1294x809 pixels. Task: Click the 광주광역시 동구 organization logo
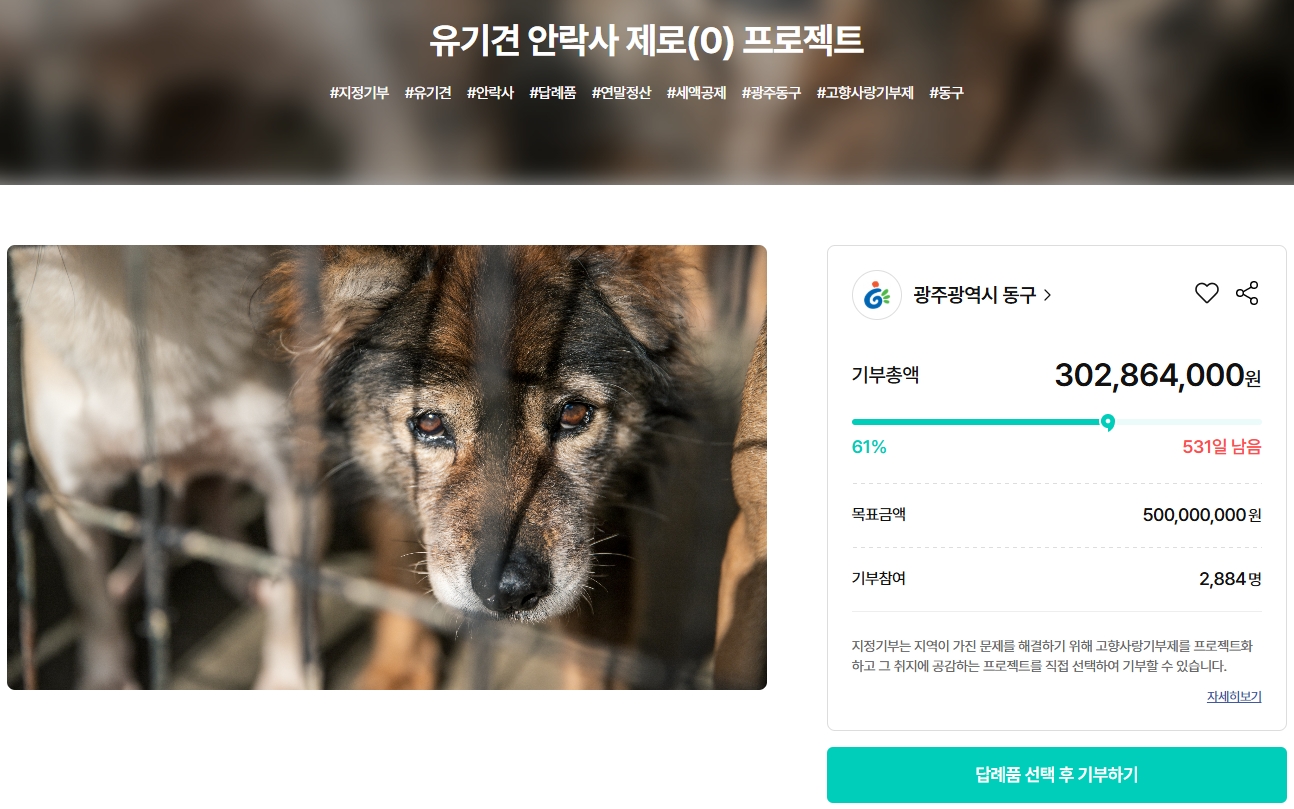click(x=877, y=294)
